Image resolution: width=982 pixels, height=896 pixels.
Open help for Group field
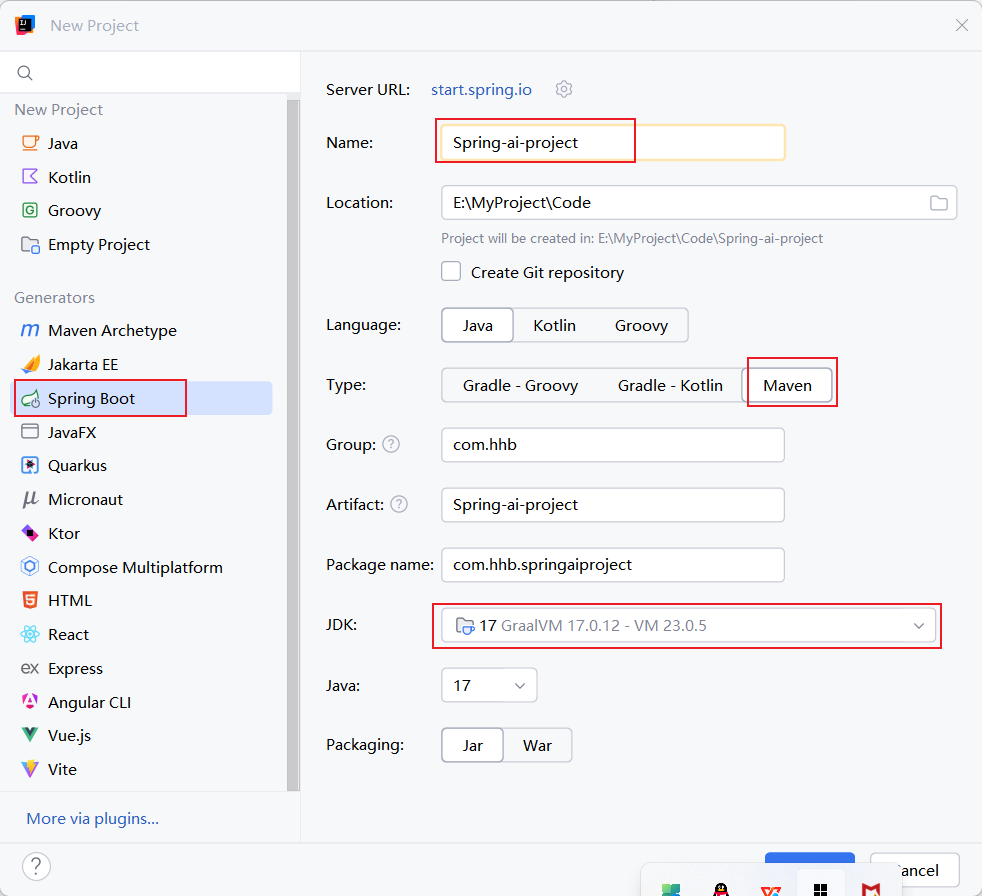[x=391, y=444]
